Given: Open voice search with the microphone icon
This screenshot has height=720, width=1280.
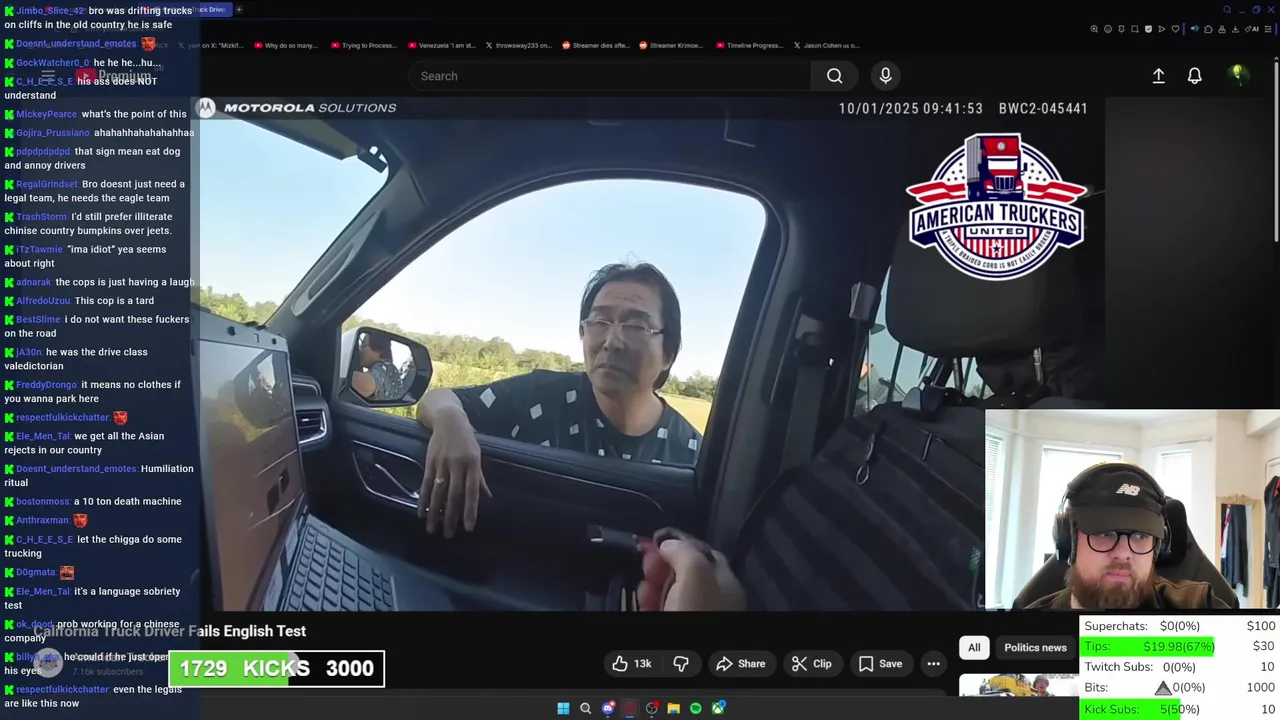Looking at the screenshot, I should click(885, 76).
